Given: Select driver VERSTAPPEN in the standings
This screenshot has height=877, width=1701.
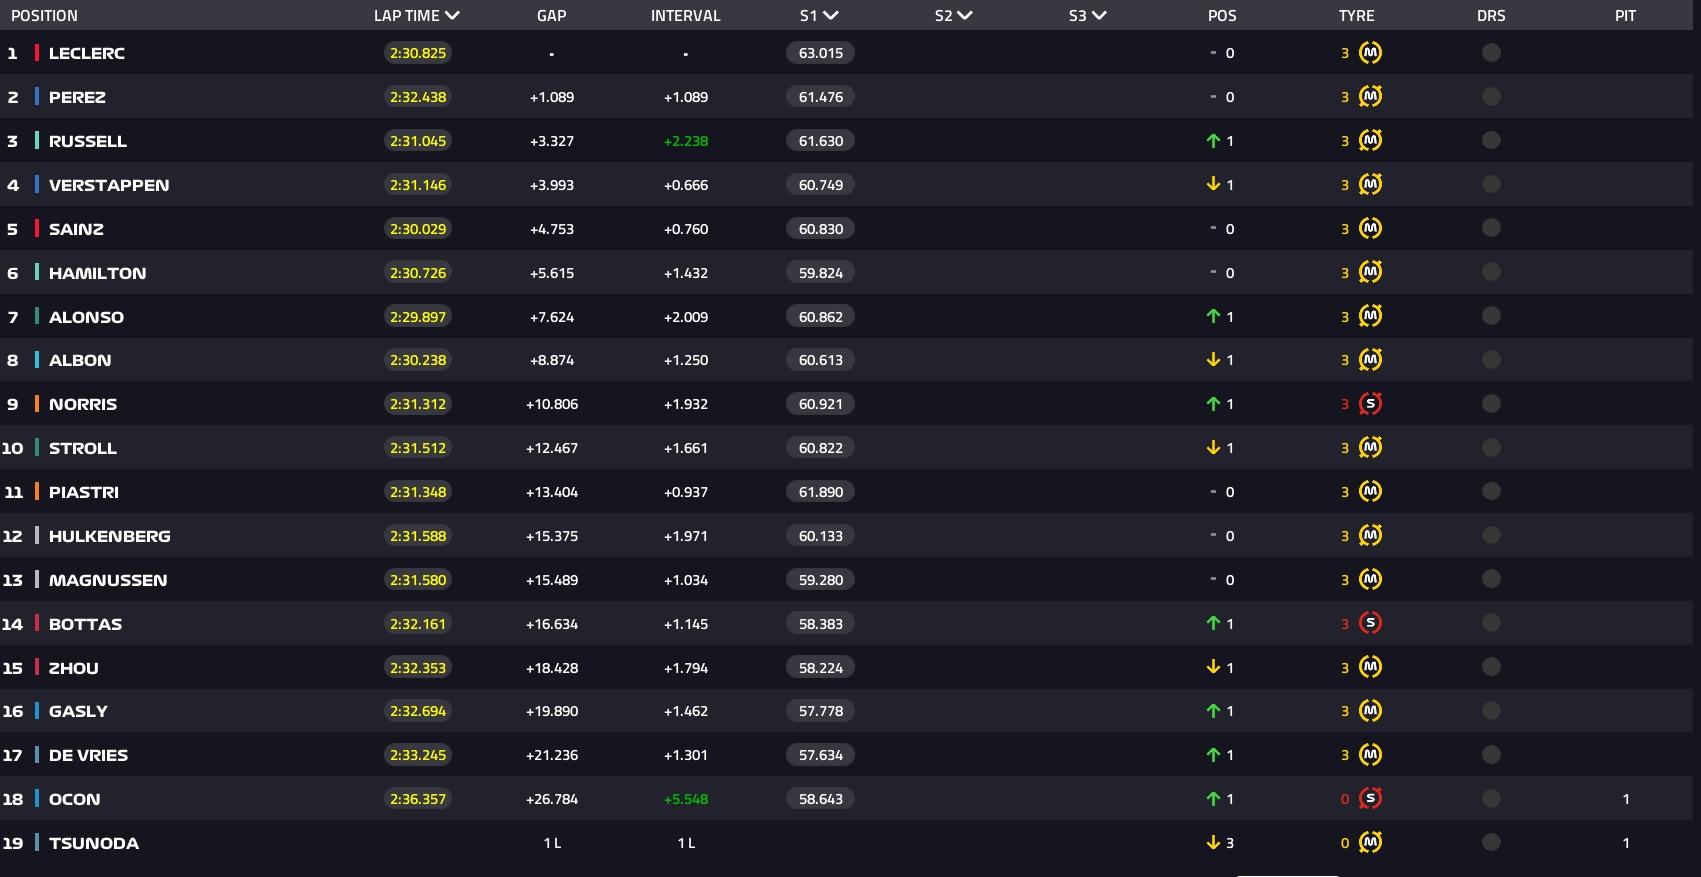Looking at the screenshot, I should click(x=109, y=185).
